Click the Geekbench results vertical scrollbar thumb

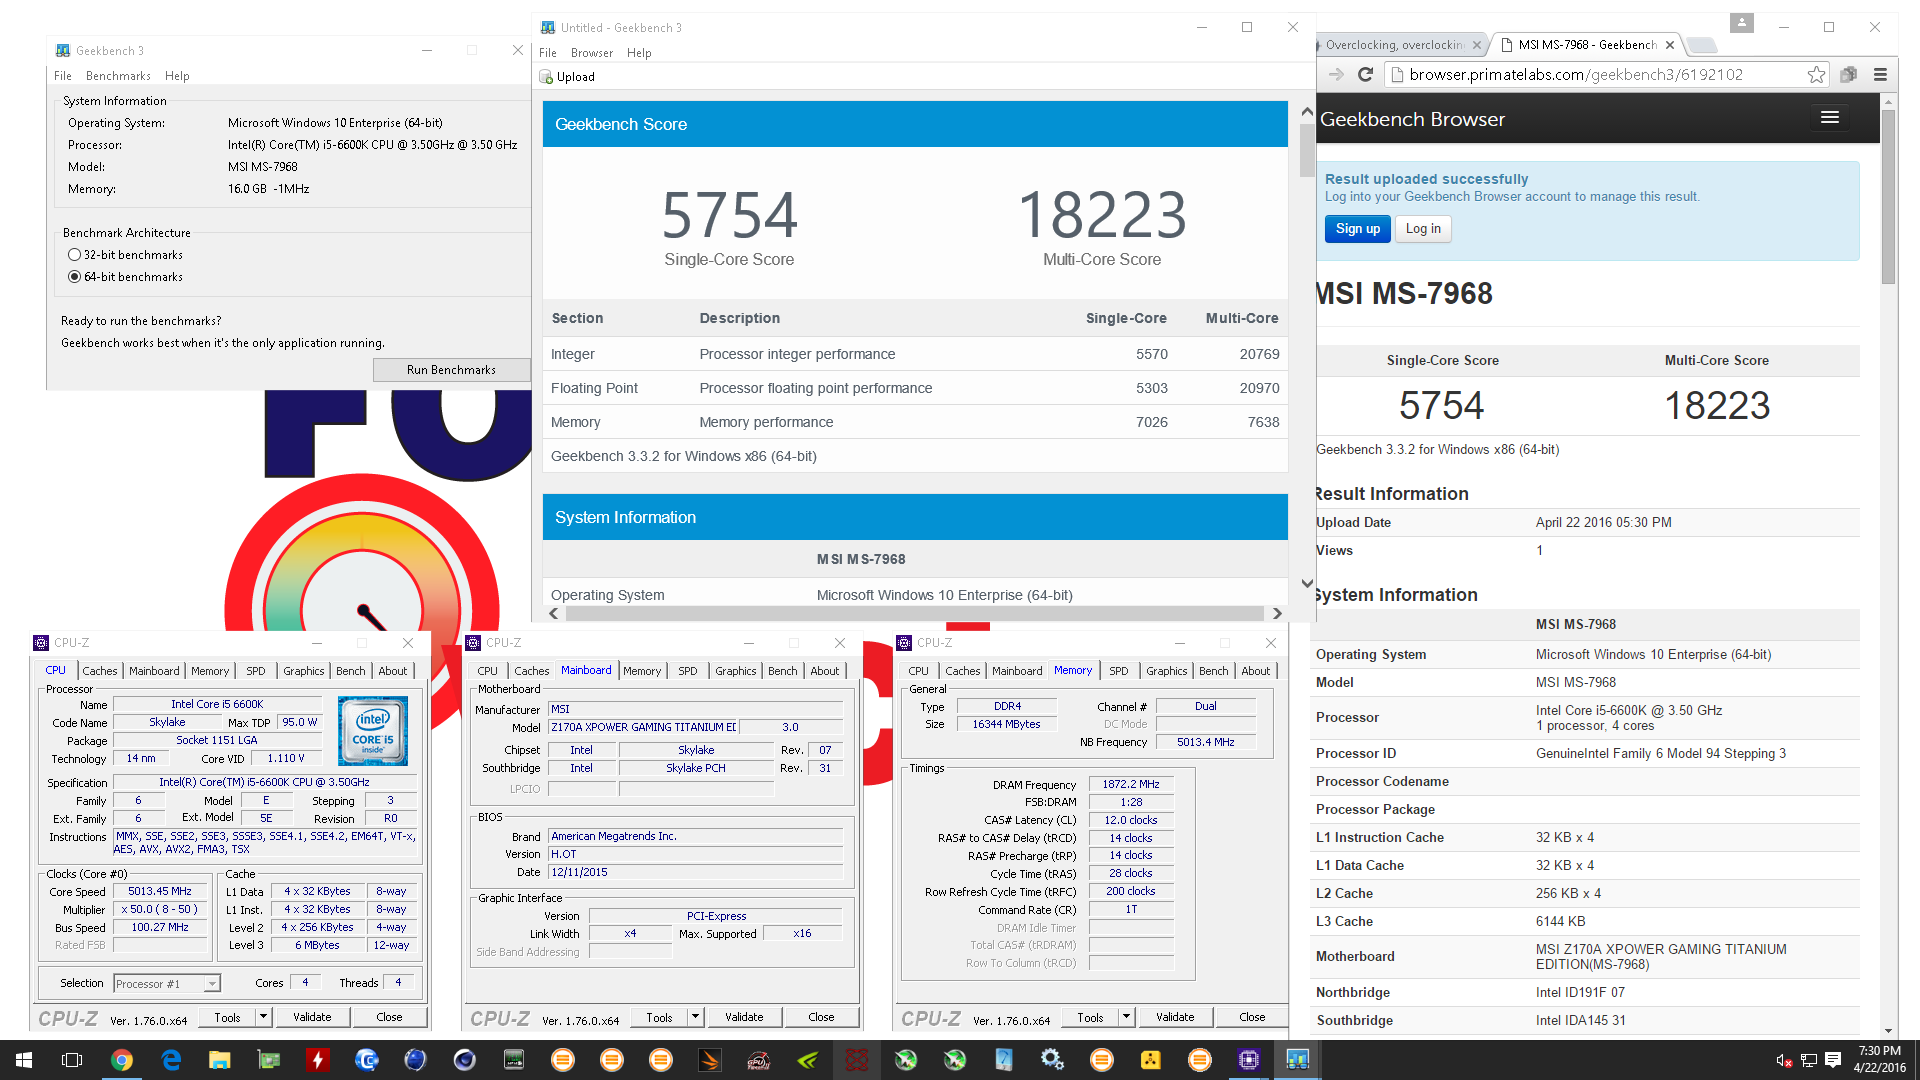[x=1307, y=150]
